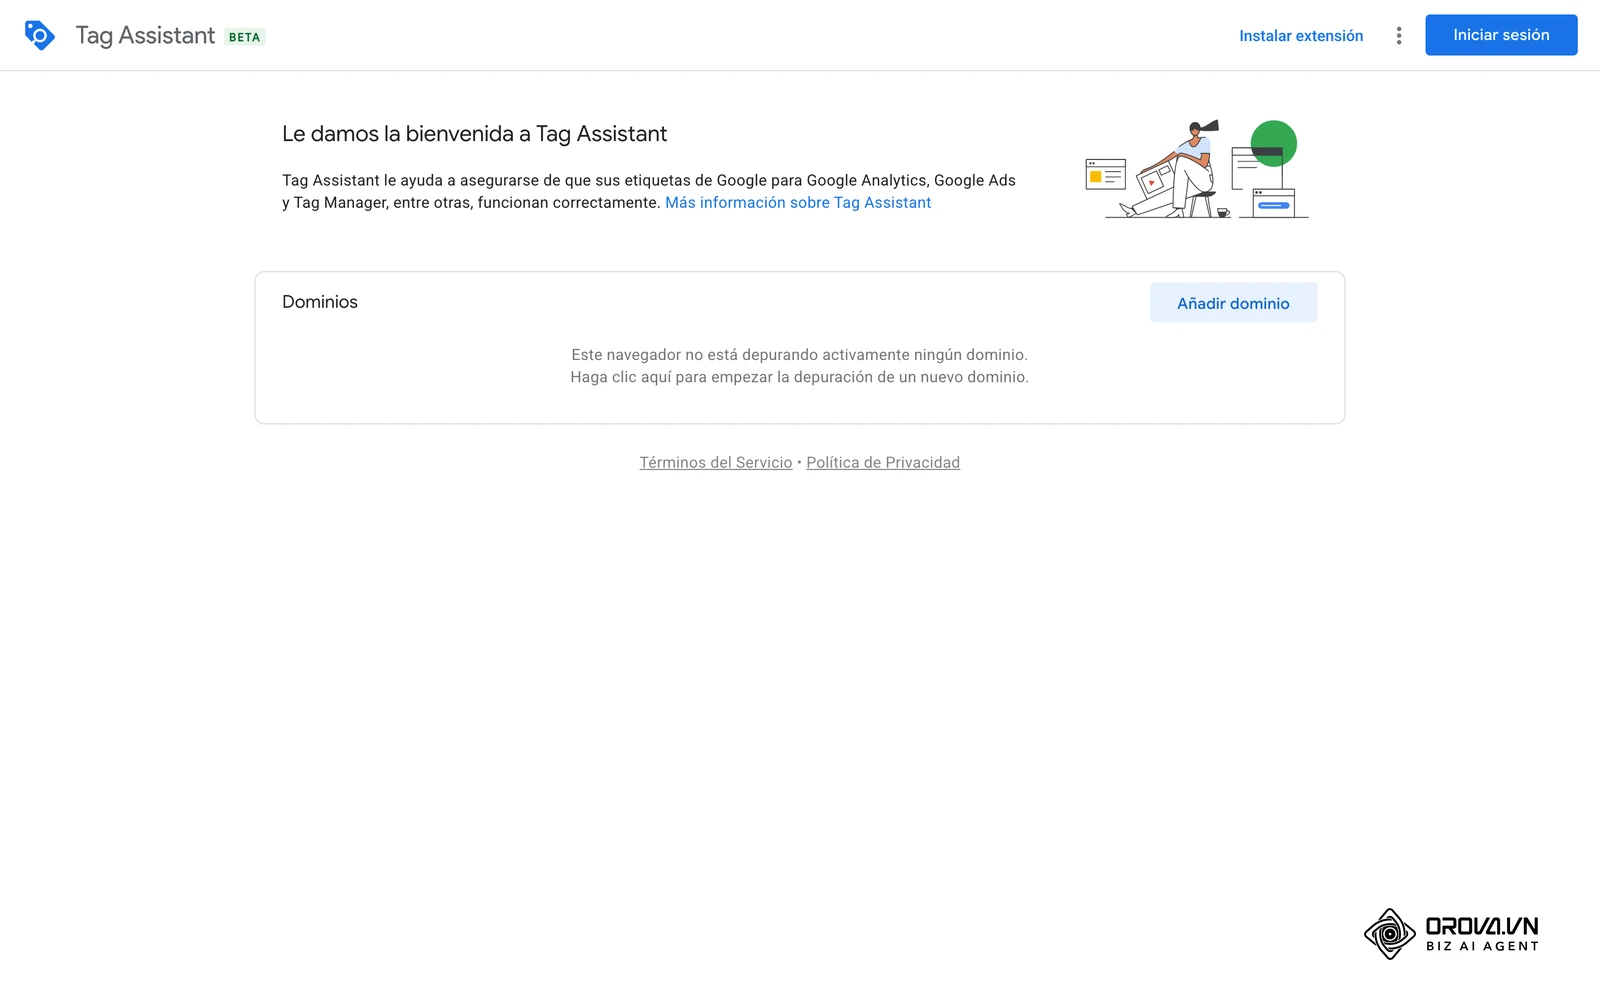Open Más información sobre Tag Assistant link

pos(798,203)
